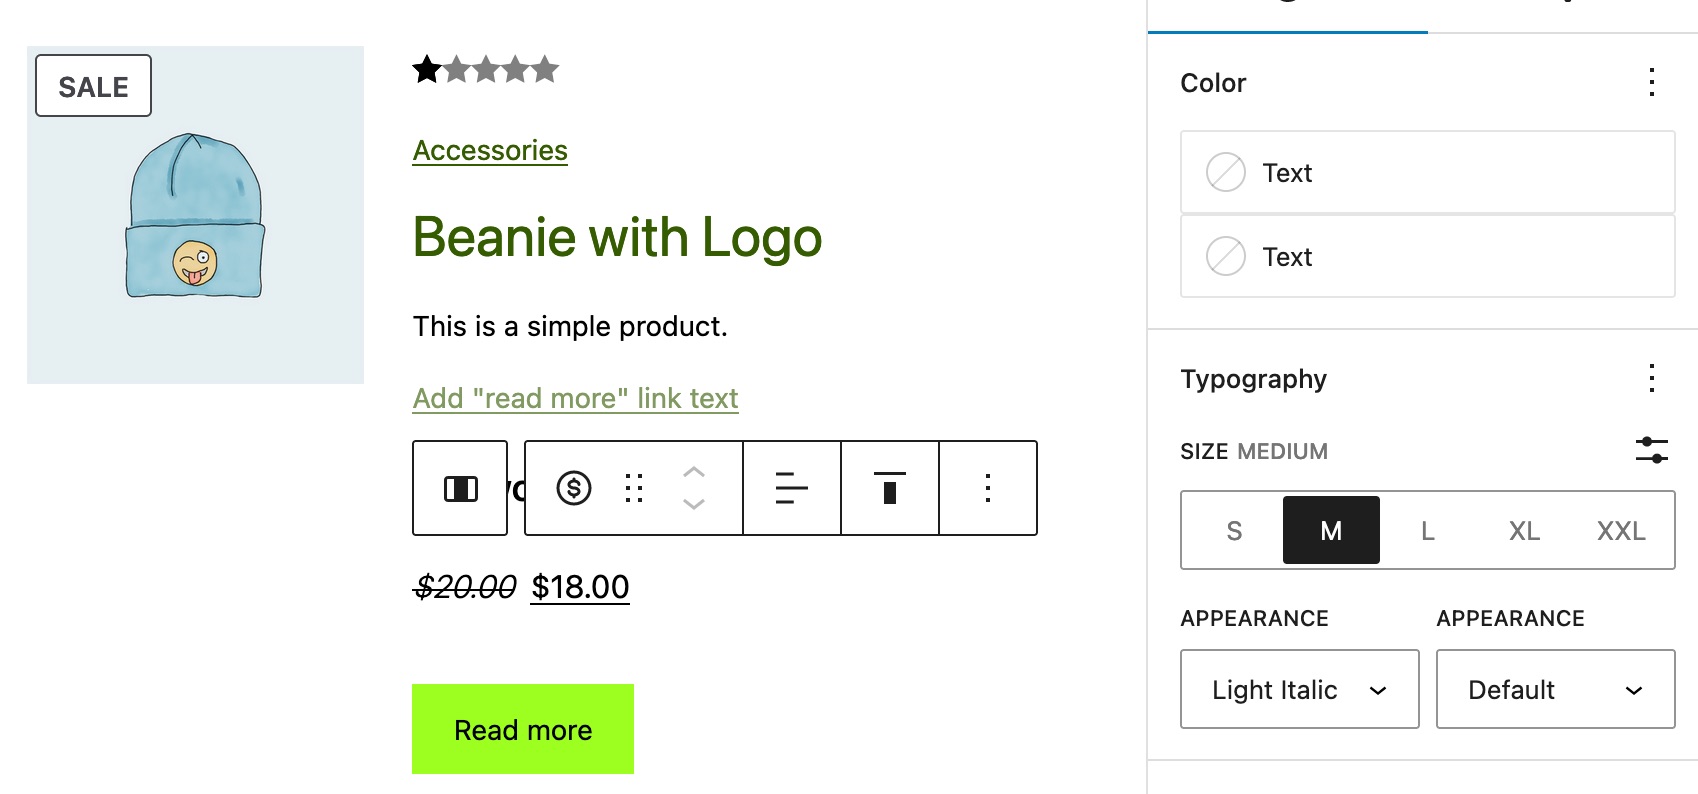Select font size XXL
Image resolution: width=1698 pixels, height=794 pixels.
tap(1621, 530)
